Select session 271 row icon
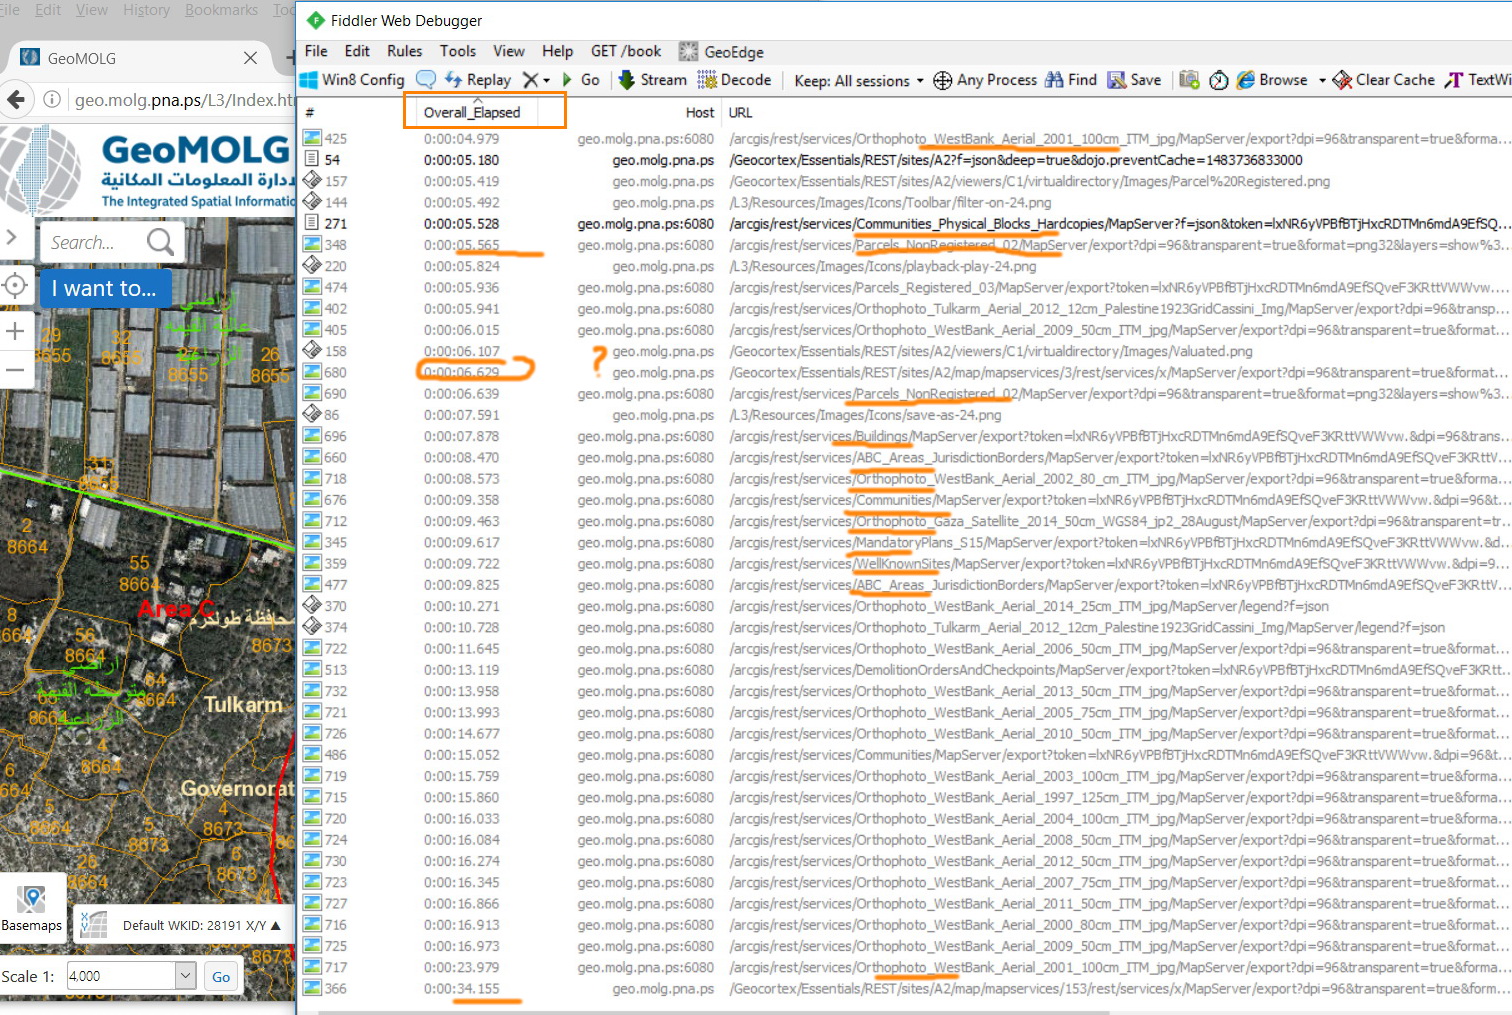Screen dimensions: 1512x1015 click(312, 224)
